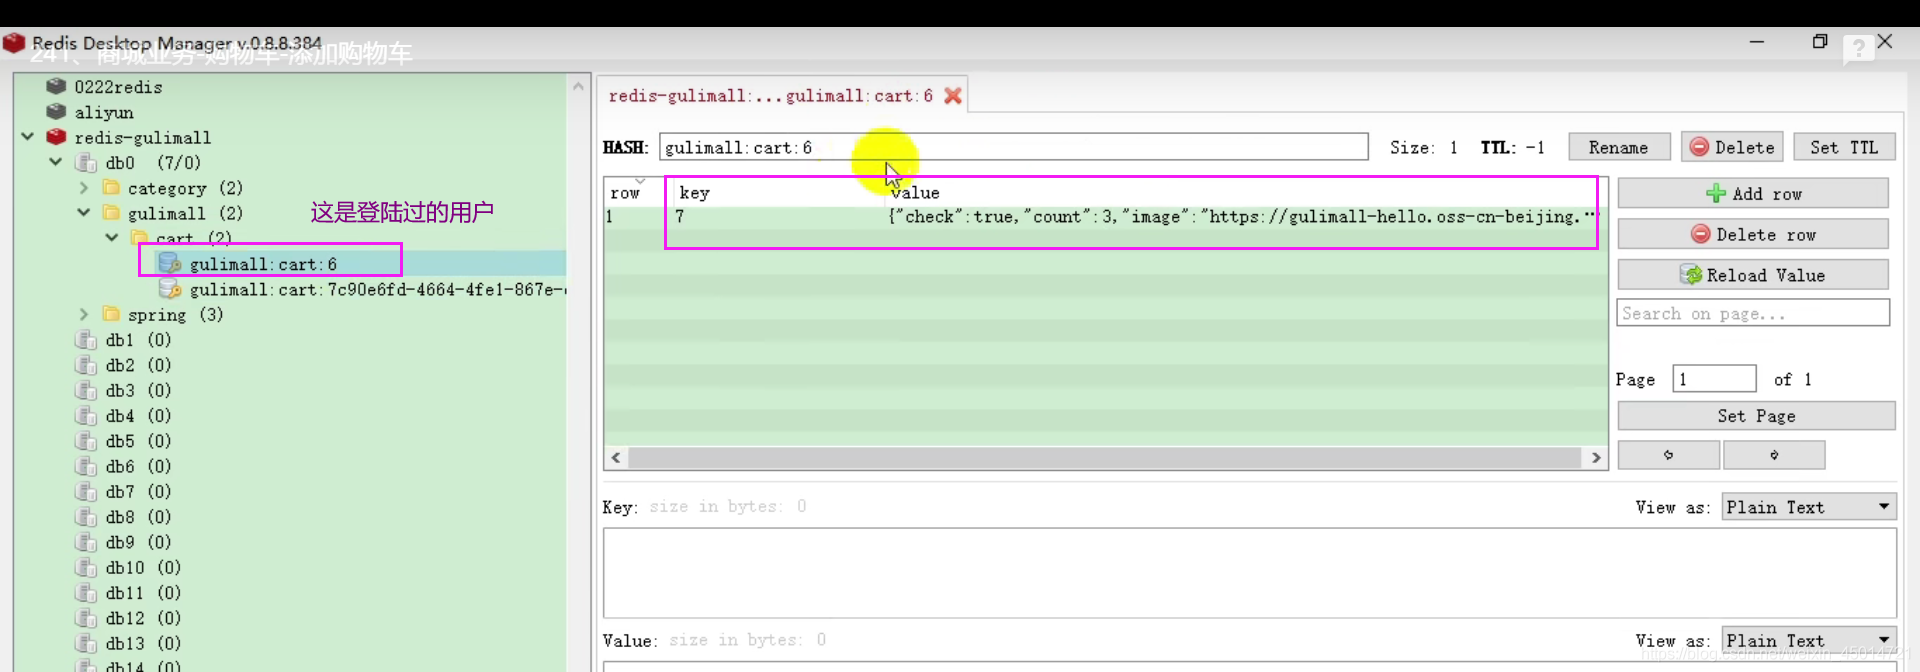Click the aliyun connection icon
This screenshot has width=1920, height=672.
tap(57, 111)
